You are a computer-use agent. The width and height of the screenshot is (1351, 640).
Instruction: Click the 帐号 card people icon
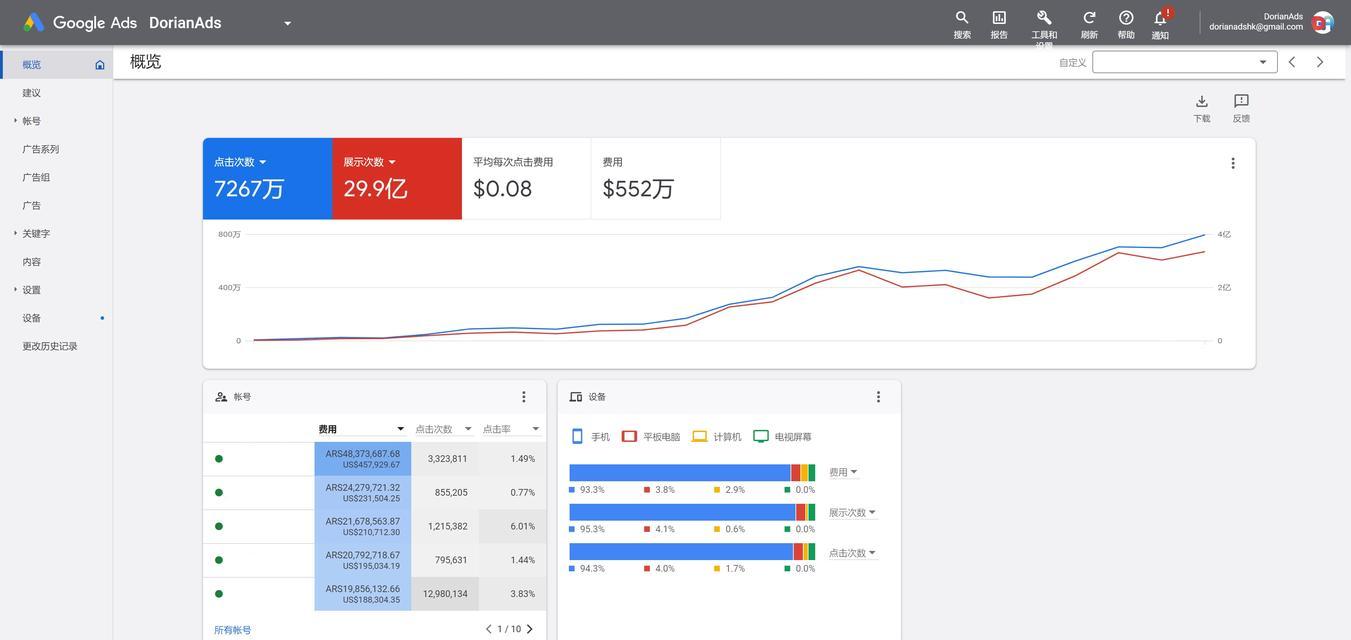[x=221, y=397]
